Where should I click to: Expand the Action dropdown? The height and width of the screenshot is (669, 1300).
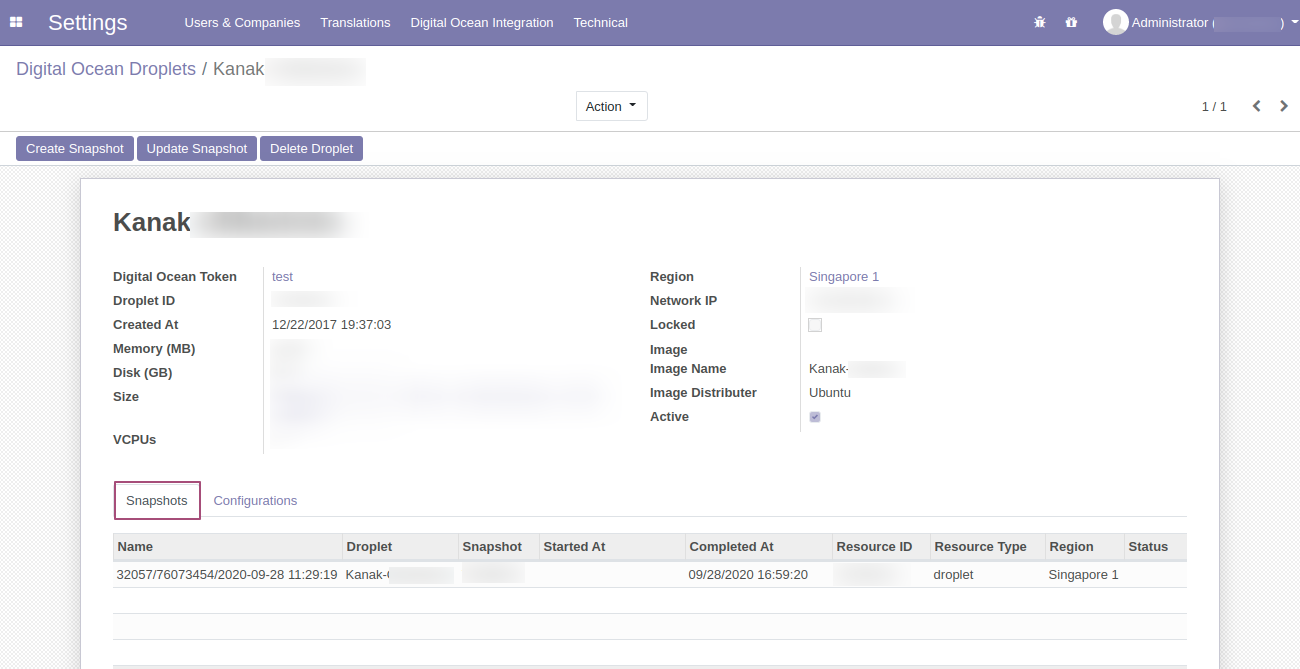coord(611,106)
